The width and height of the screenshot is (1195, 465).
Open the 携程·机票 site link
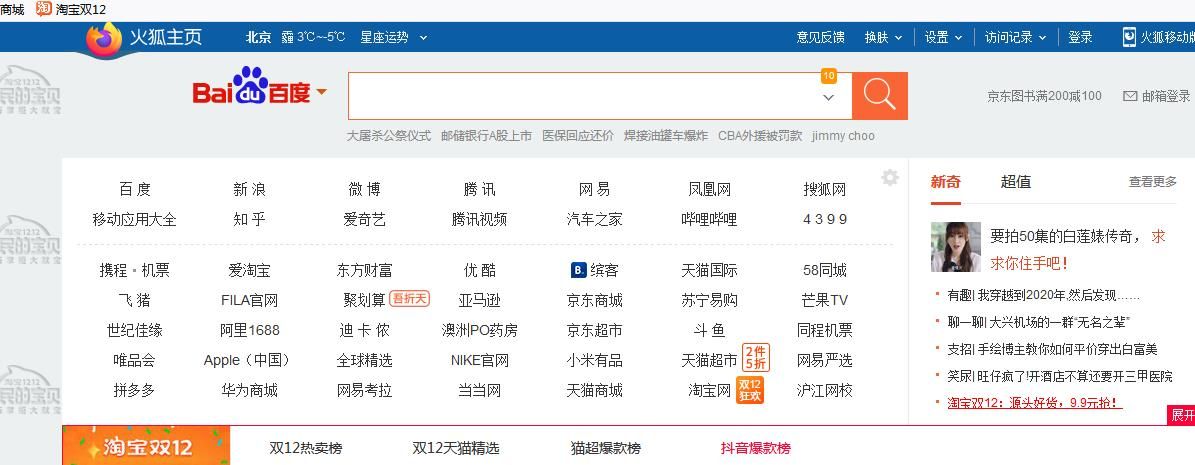135,270
